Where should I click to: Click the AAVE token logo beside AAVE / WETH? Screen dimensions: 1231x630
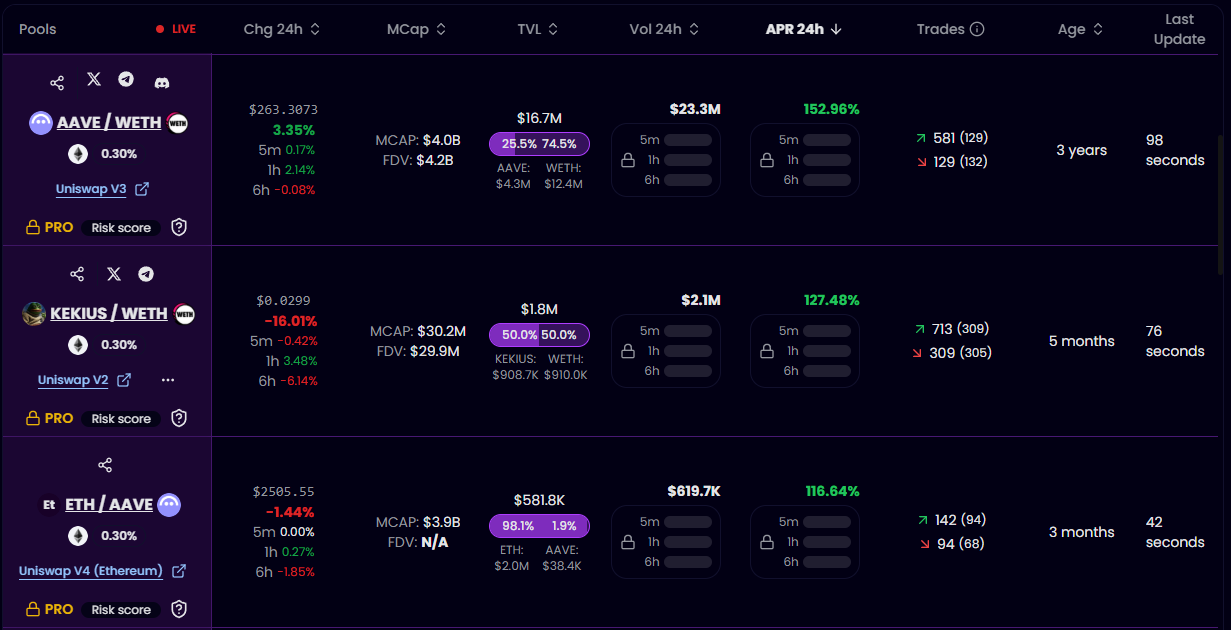(40, 123)
